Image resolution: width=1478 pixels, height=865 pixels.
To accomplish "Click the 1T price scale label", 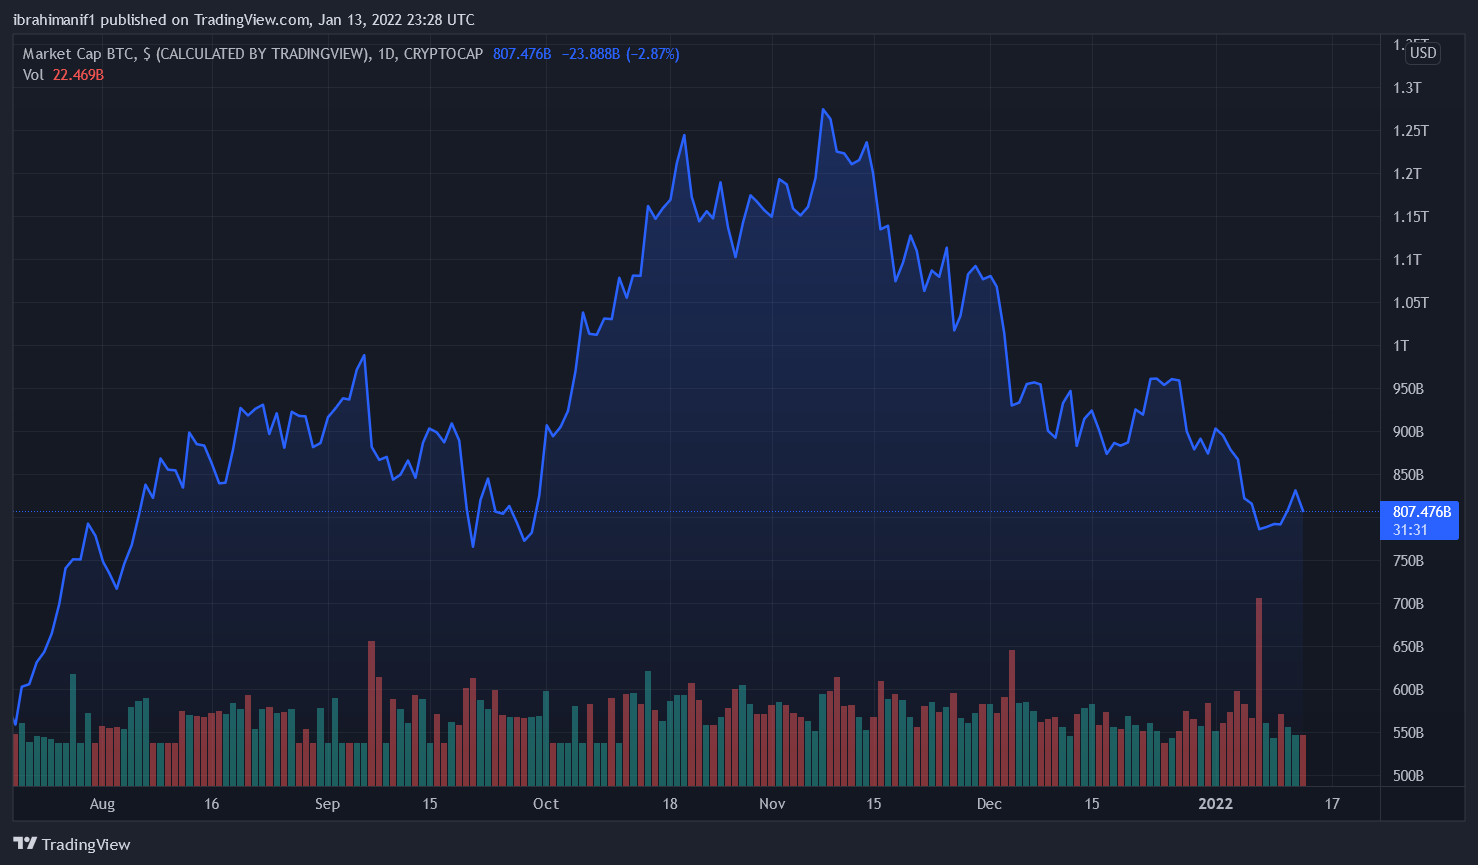I will point(1401,346).
